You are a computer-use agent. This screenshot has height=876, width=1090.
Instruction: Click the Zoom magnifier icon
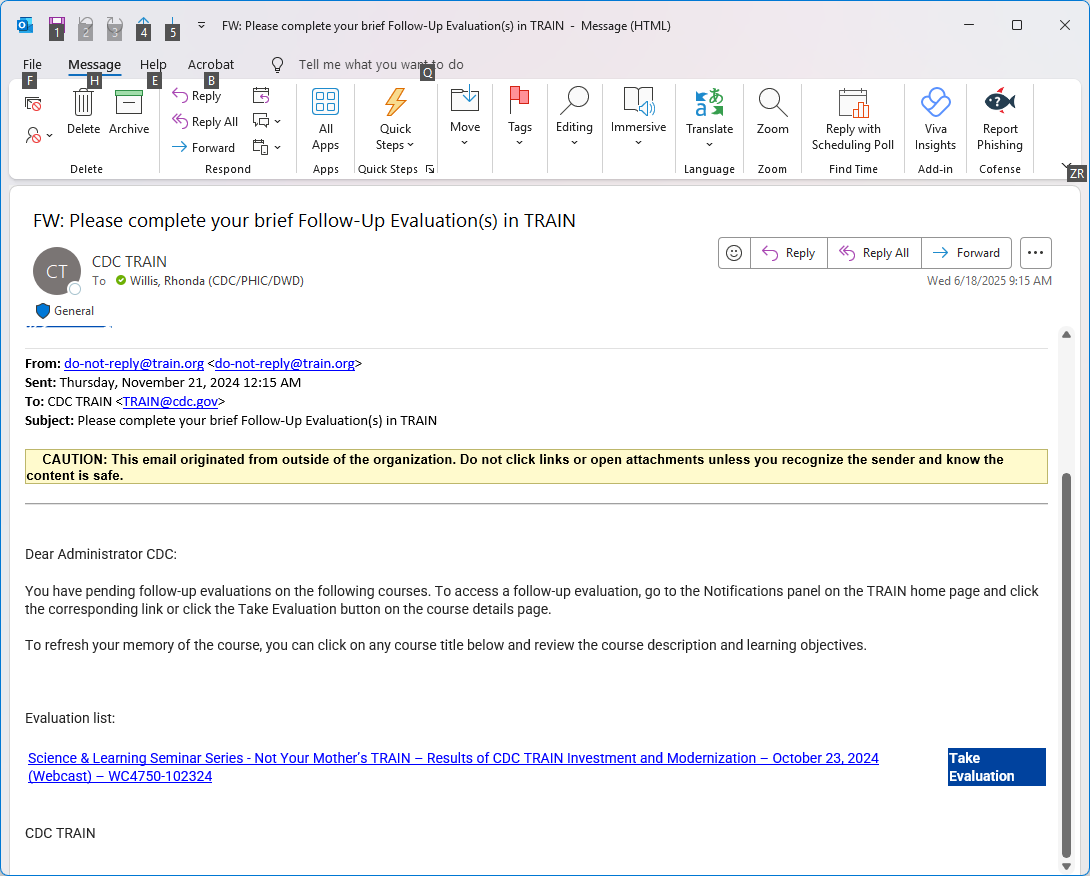pos(772,103)
